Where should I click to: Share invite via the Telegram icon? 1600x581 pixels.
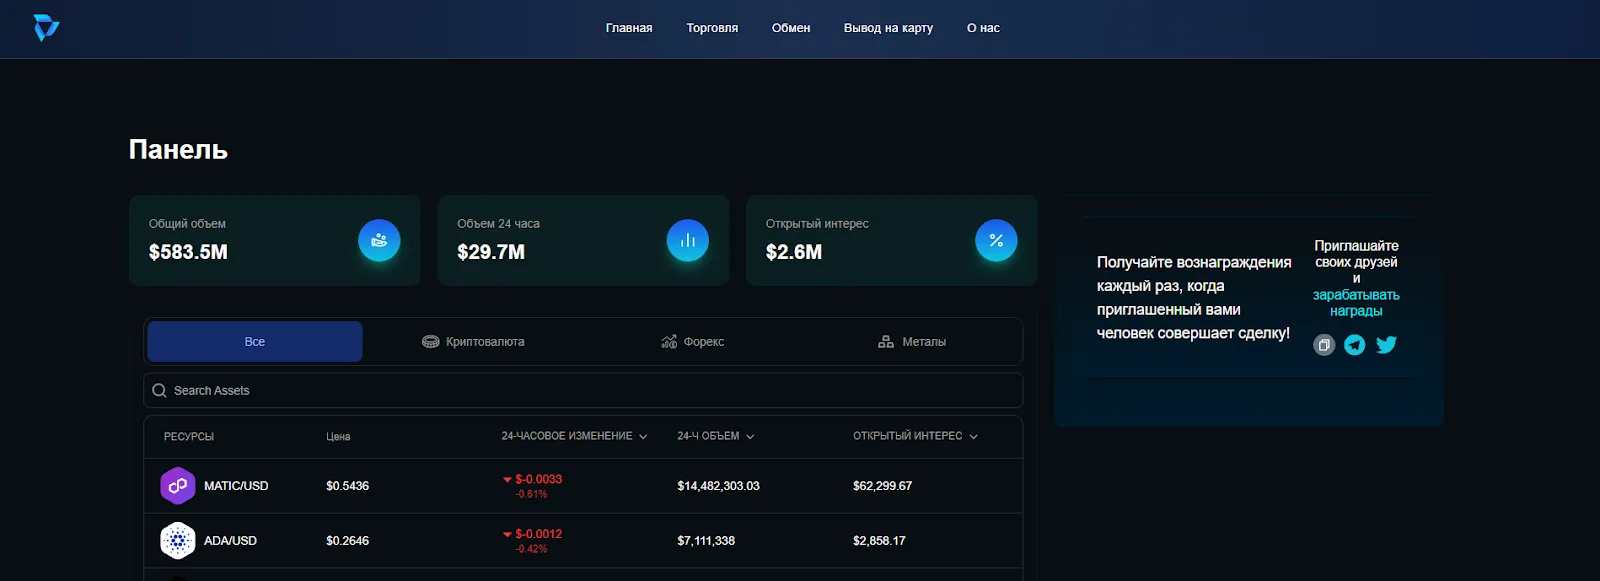tap(1355, 345)
